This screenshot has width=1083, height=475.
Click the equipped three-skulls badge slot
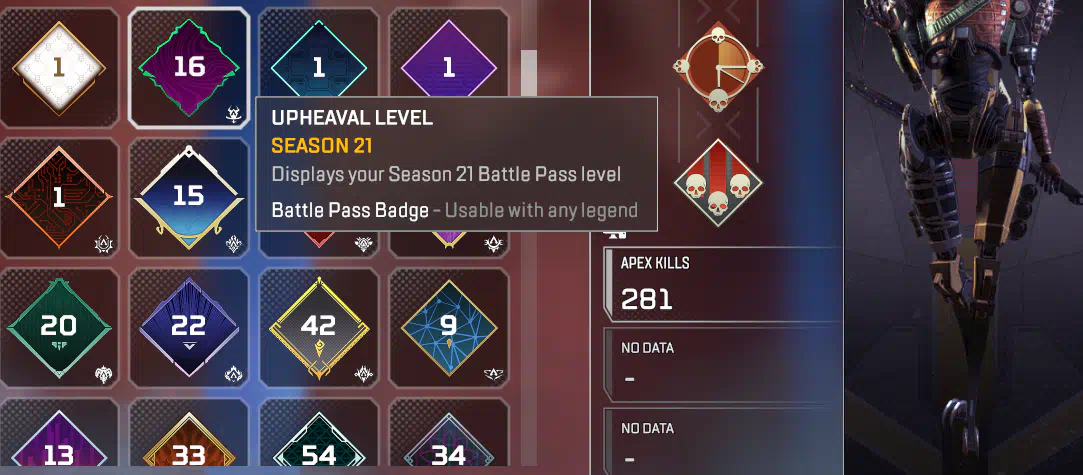[x=718, y=184]
